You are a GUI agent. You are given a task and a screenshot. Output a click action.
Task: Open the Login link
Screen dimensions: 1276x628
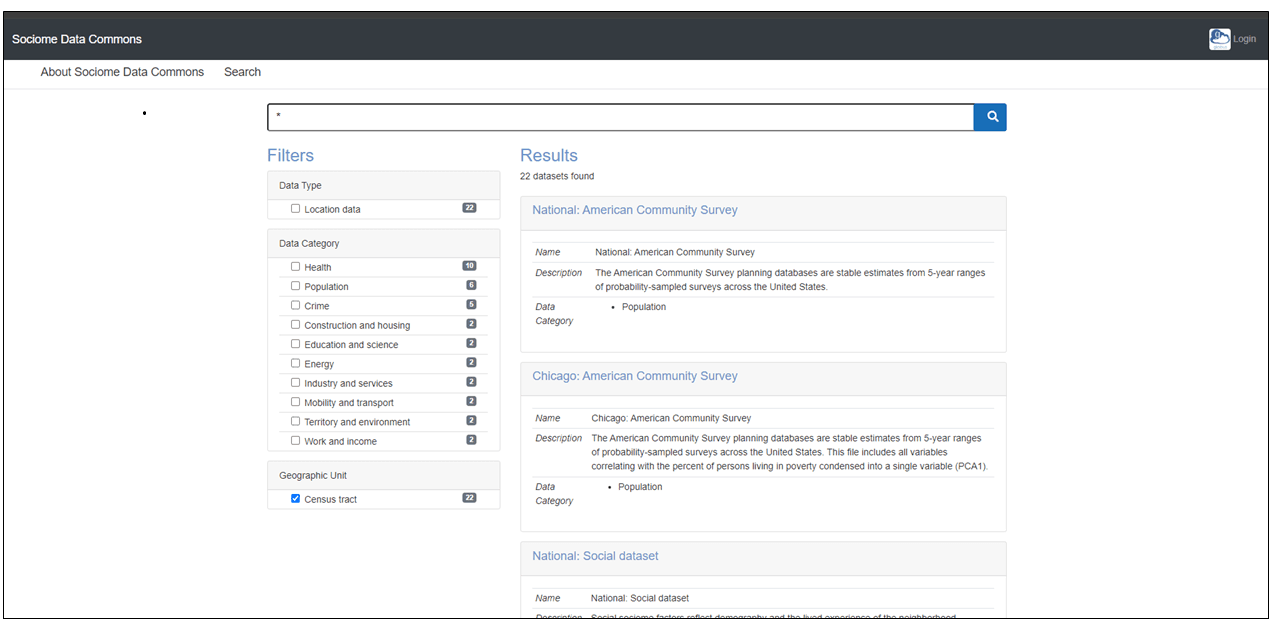pyautogui.click(x=1244, y=39)
